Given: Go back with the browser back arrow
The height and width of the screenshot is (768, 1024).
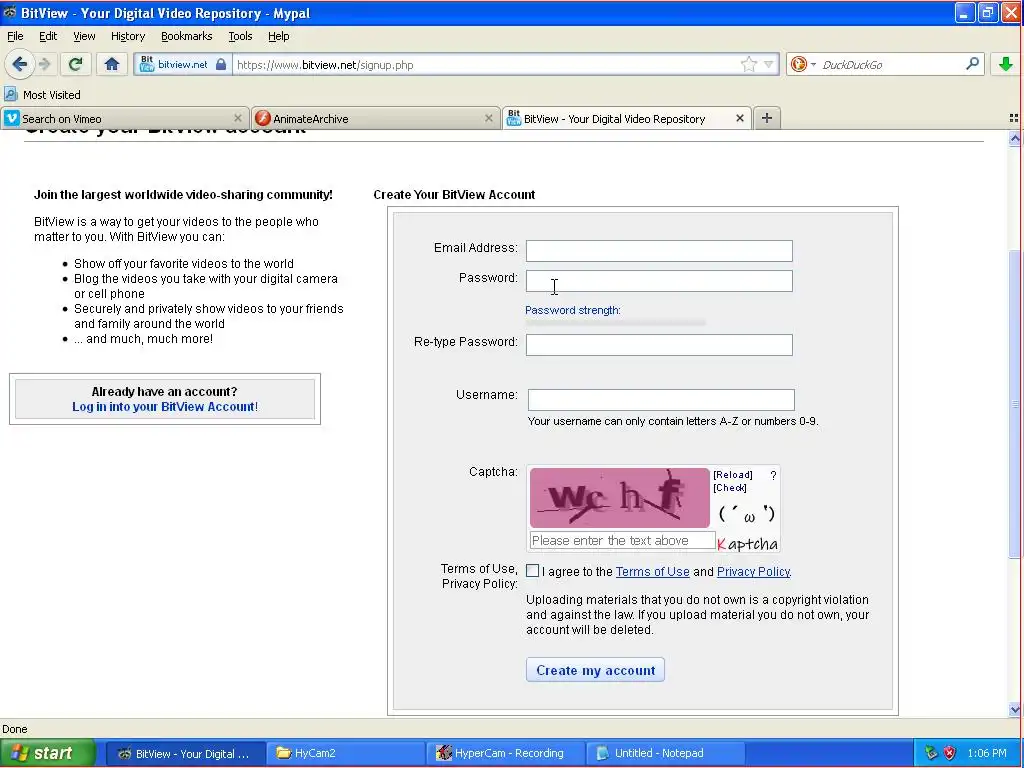Looking at the screenshot, I should point(20,64).
